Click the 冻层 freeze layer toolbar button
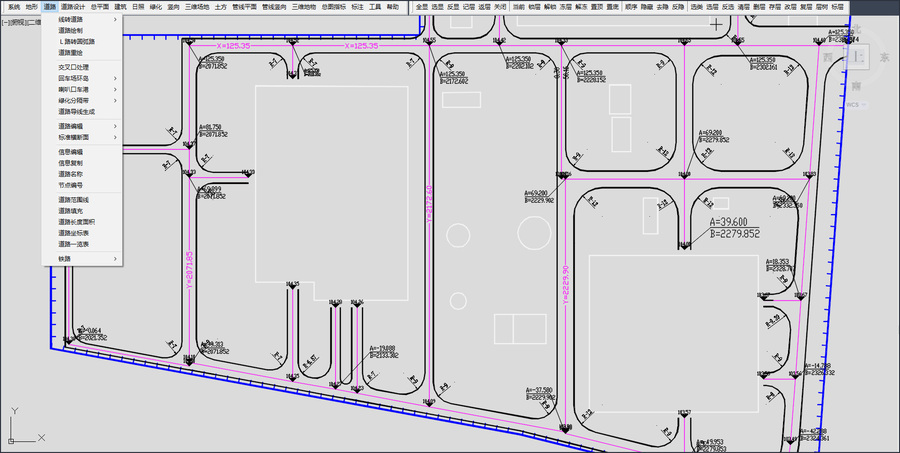Image resolution: width=900 pixels, height=453 pixels. pos(565,7)
